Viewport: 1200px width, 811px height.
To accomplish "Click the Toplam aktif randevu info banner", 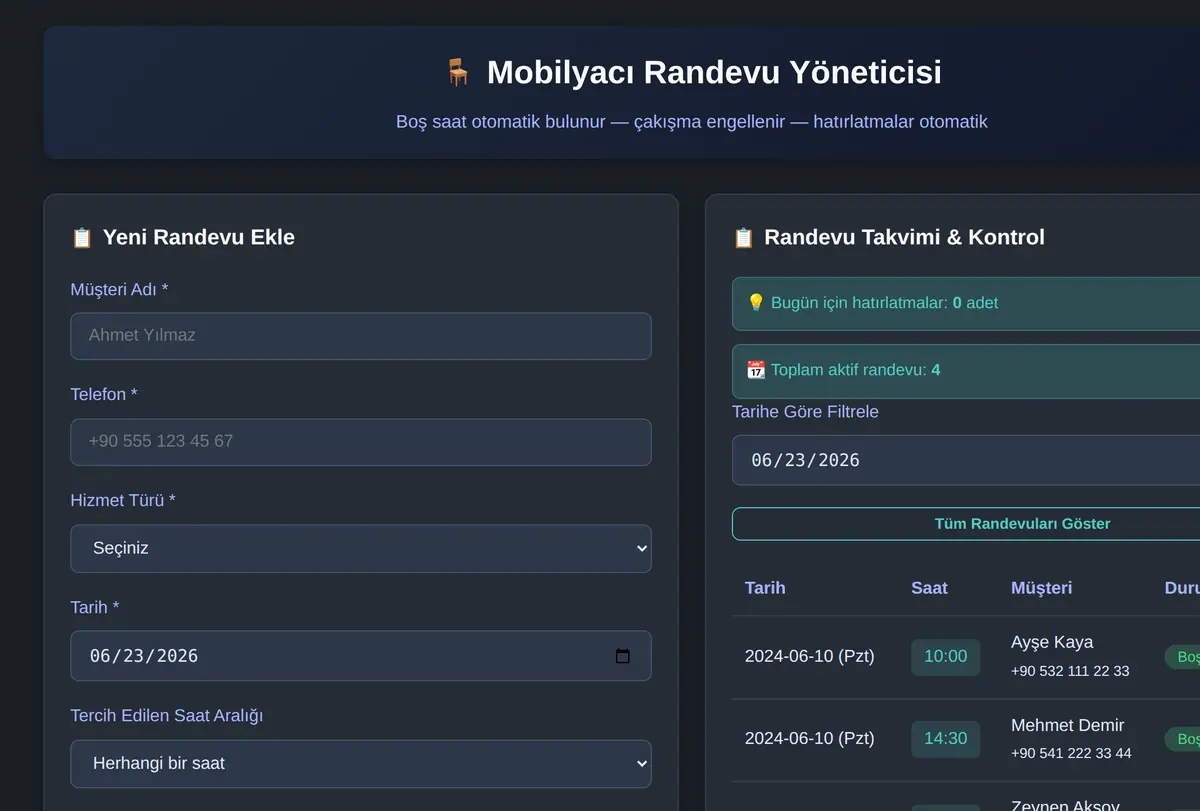I will click(x=966, y=371).
